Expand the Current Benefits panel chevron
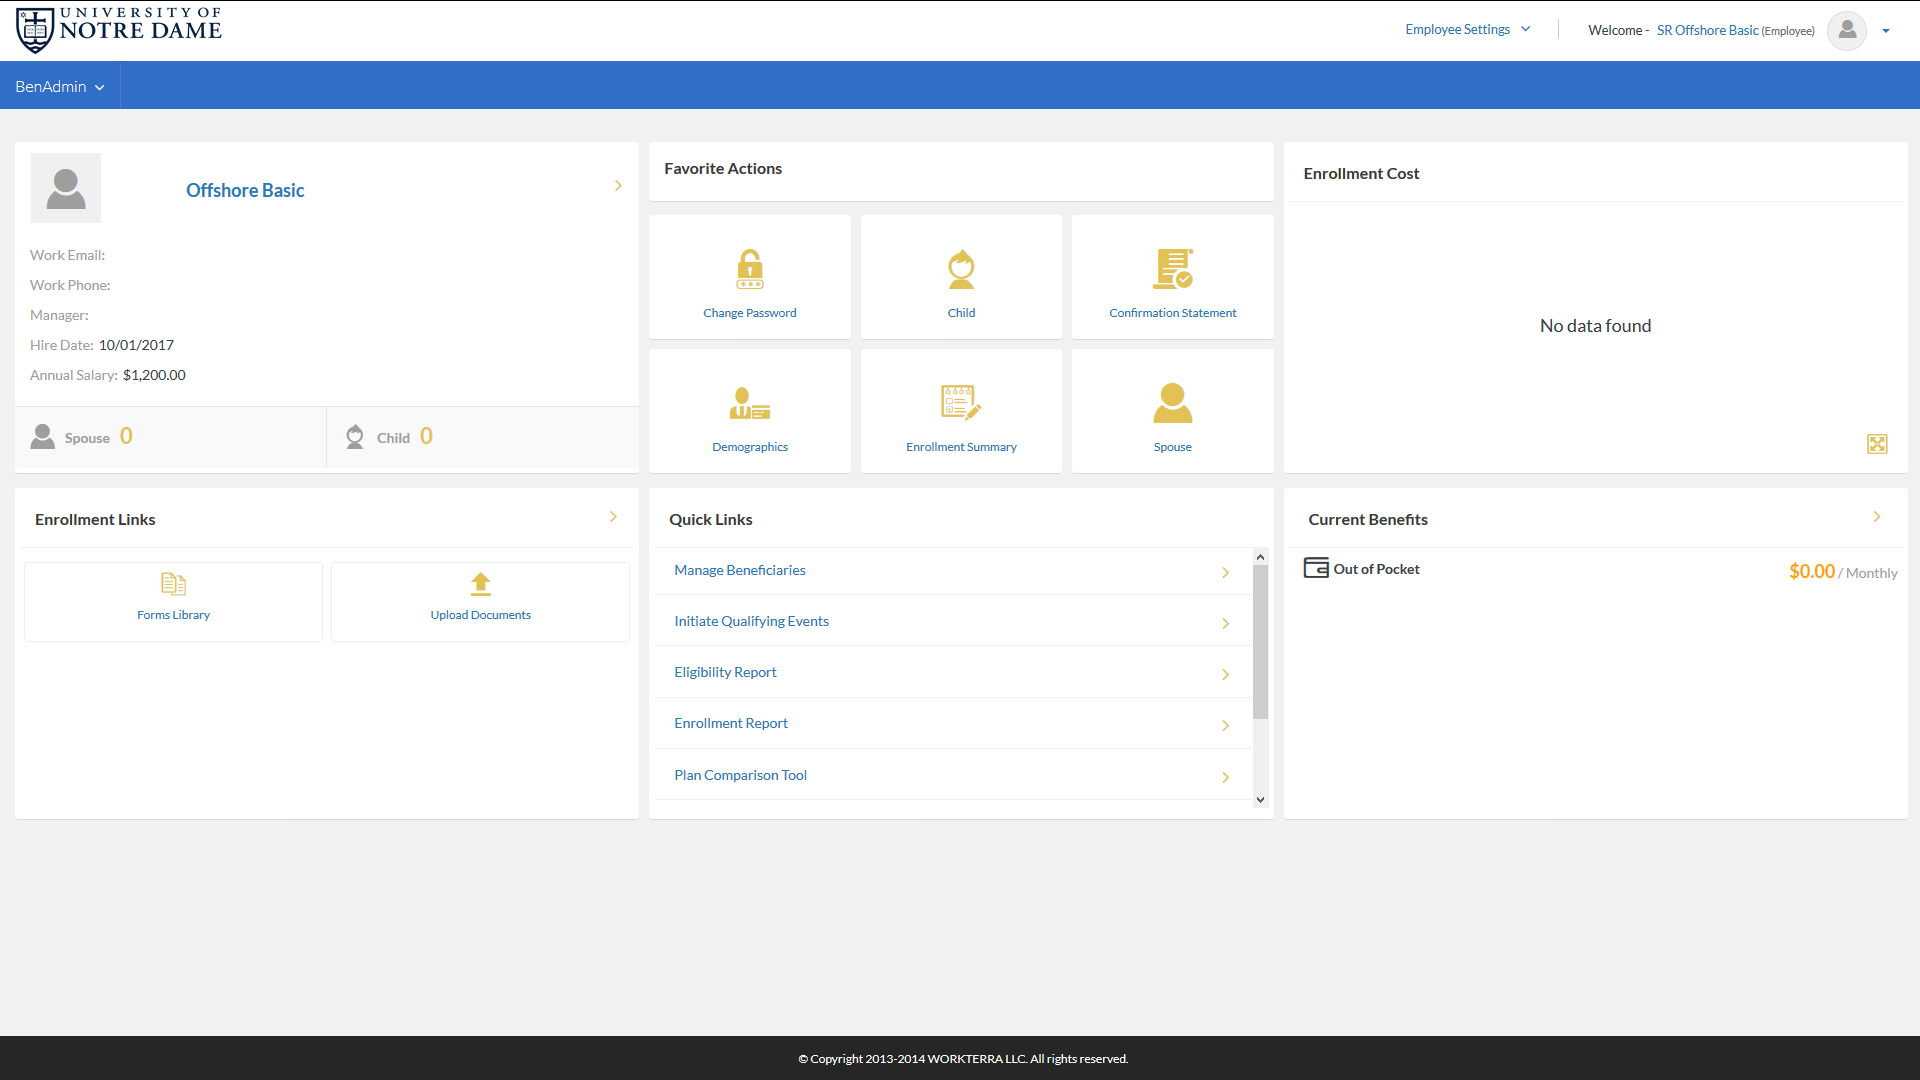Image resolution: width=1920 pixels, height=1080 pixels. (x=1877, y=517)
